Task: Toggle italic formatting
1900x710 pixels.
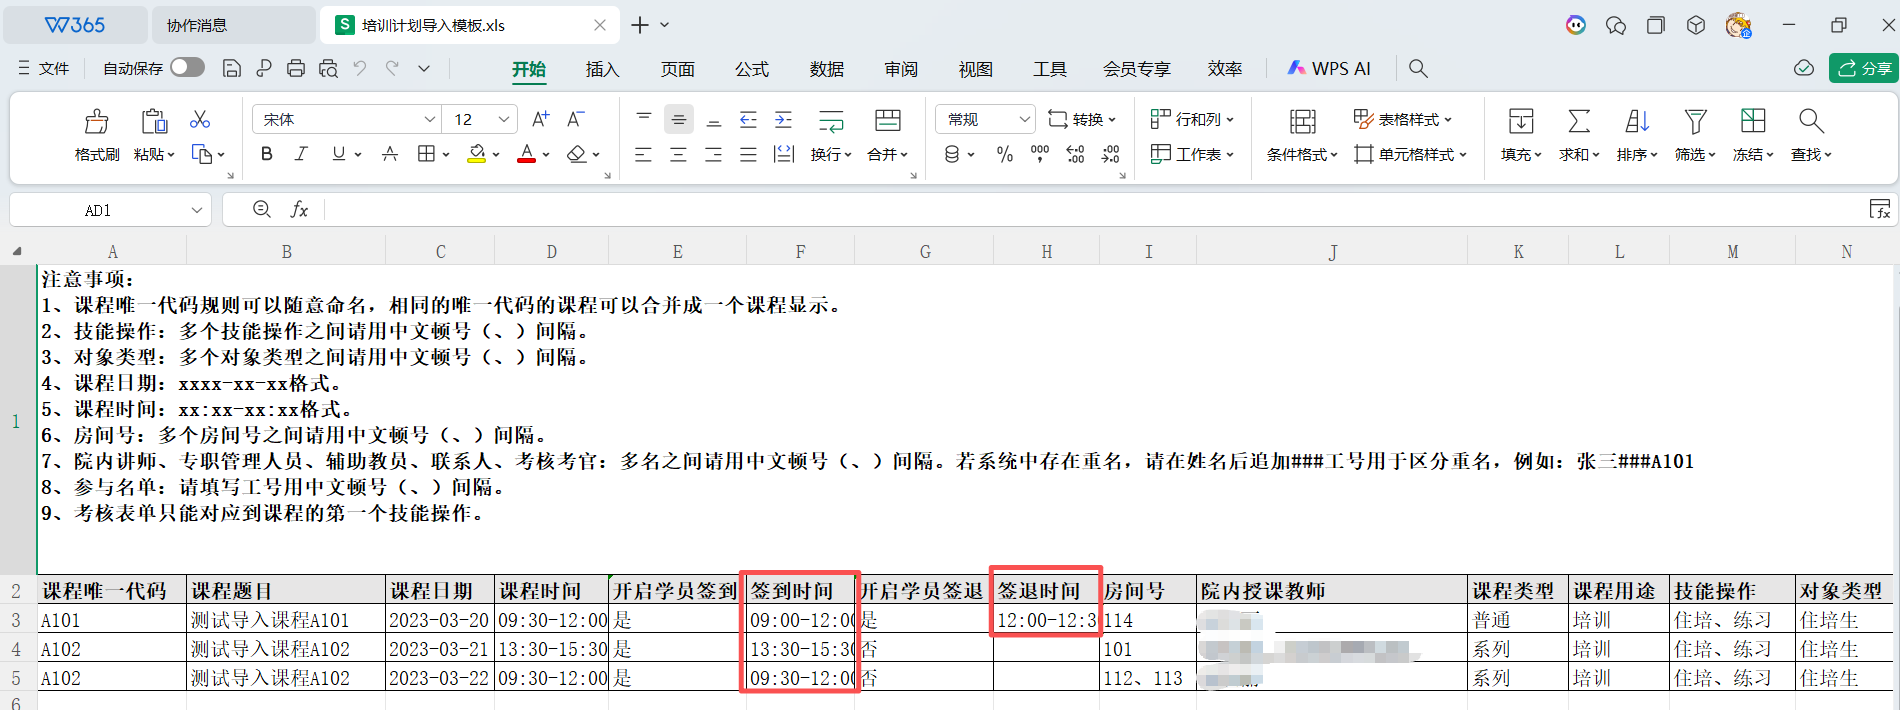Action: 301,154
